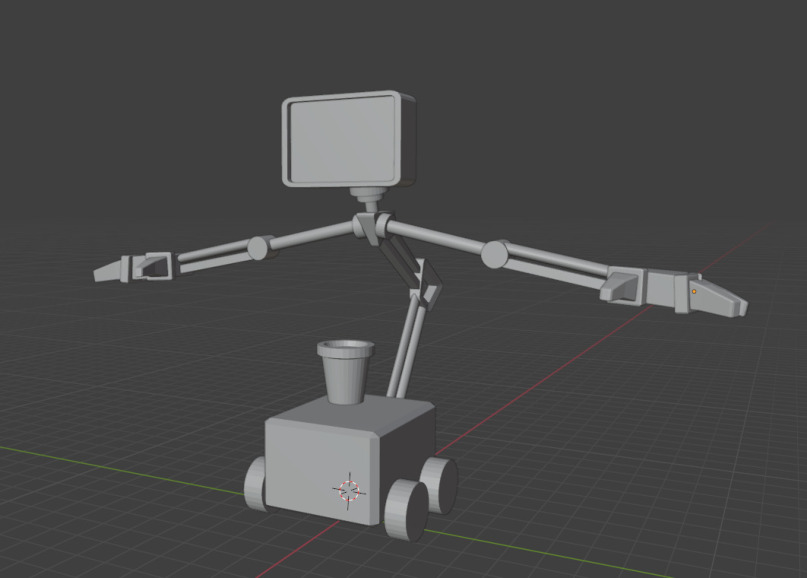The height and width of the screenshot is (578, 807).
Task: Select the neck connector under the monitor
Action: (x=367, y=198)
